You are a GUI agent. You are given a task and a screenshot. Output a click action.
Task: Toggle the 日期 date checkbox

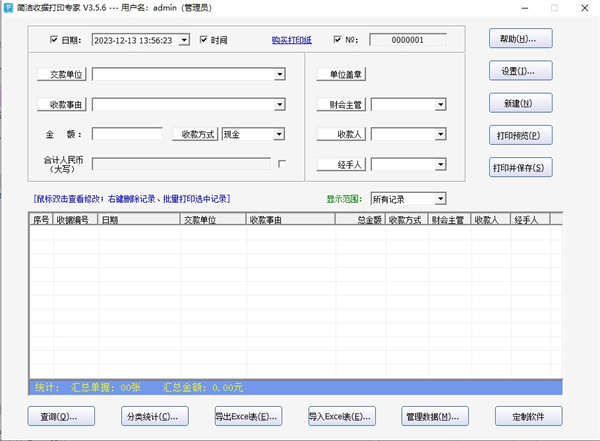[x=54, y=41]
